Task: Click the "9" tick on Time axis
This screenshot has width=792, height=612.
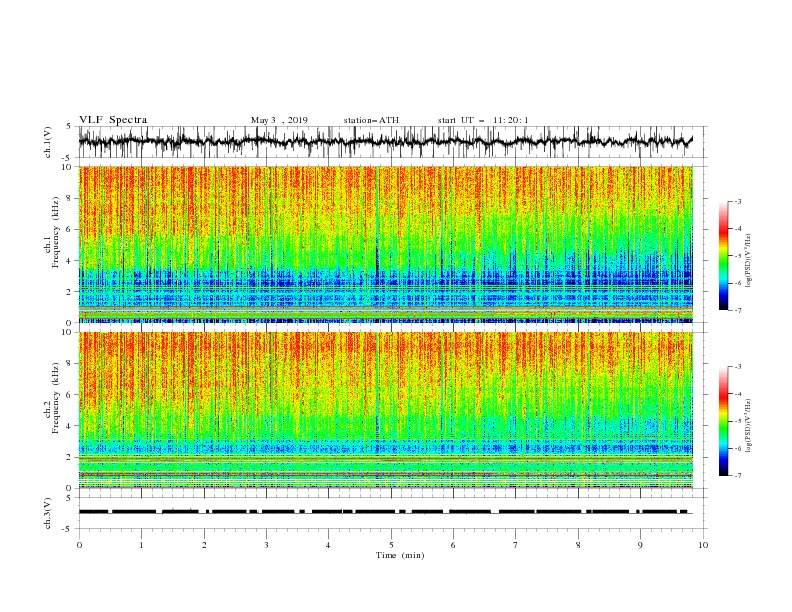Action: pos(640,545)
